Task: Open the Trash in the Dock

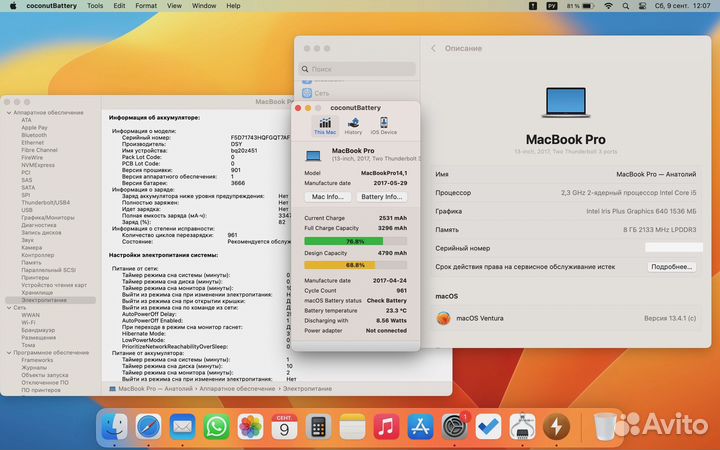Action: click(x=605, y=427)
